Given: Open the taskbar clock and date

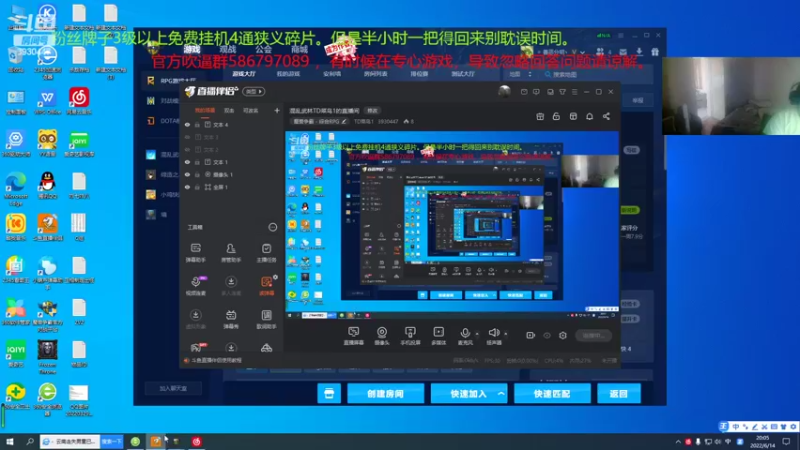Looking at the screenshot, I should click(762, 441).
